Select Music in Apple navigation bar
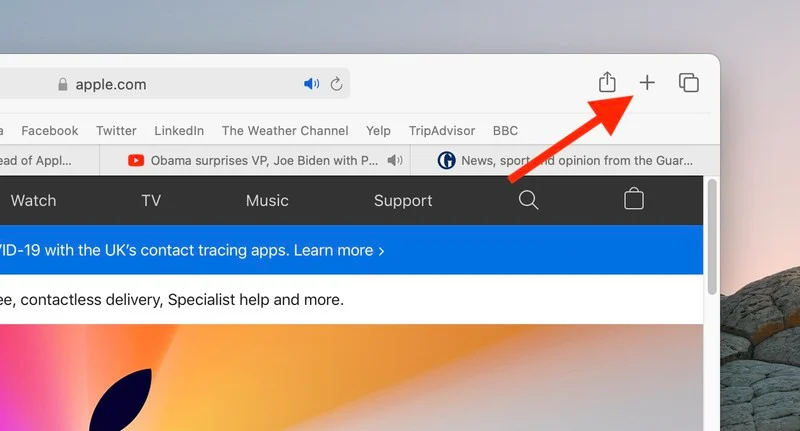This screenshot has height=431, width=800. click(267, 201)
